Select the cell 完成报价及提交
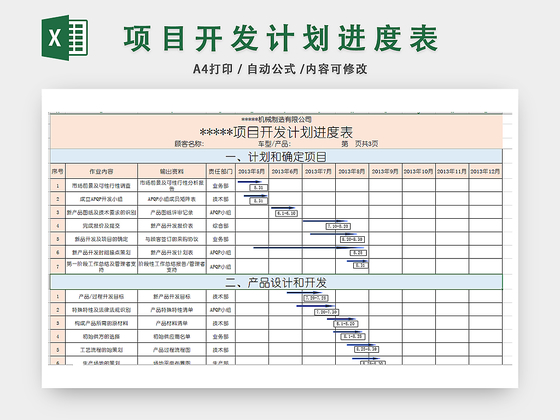The image size is (560, 420). click(x=101, y=226)
